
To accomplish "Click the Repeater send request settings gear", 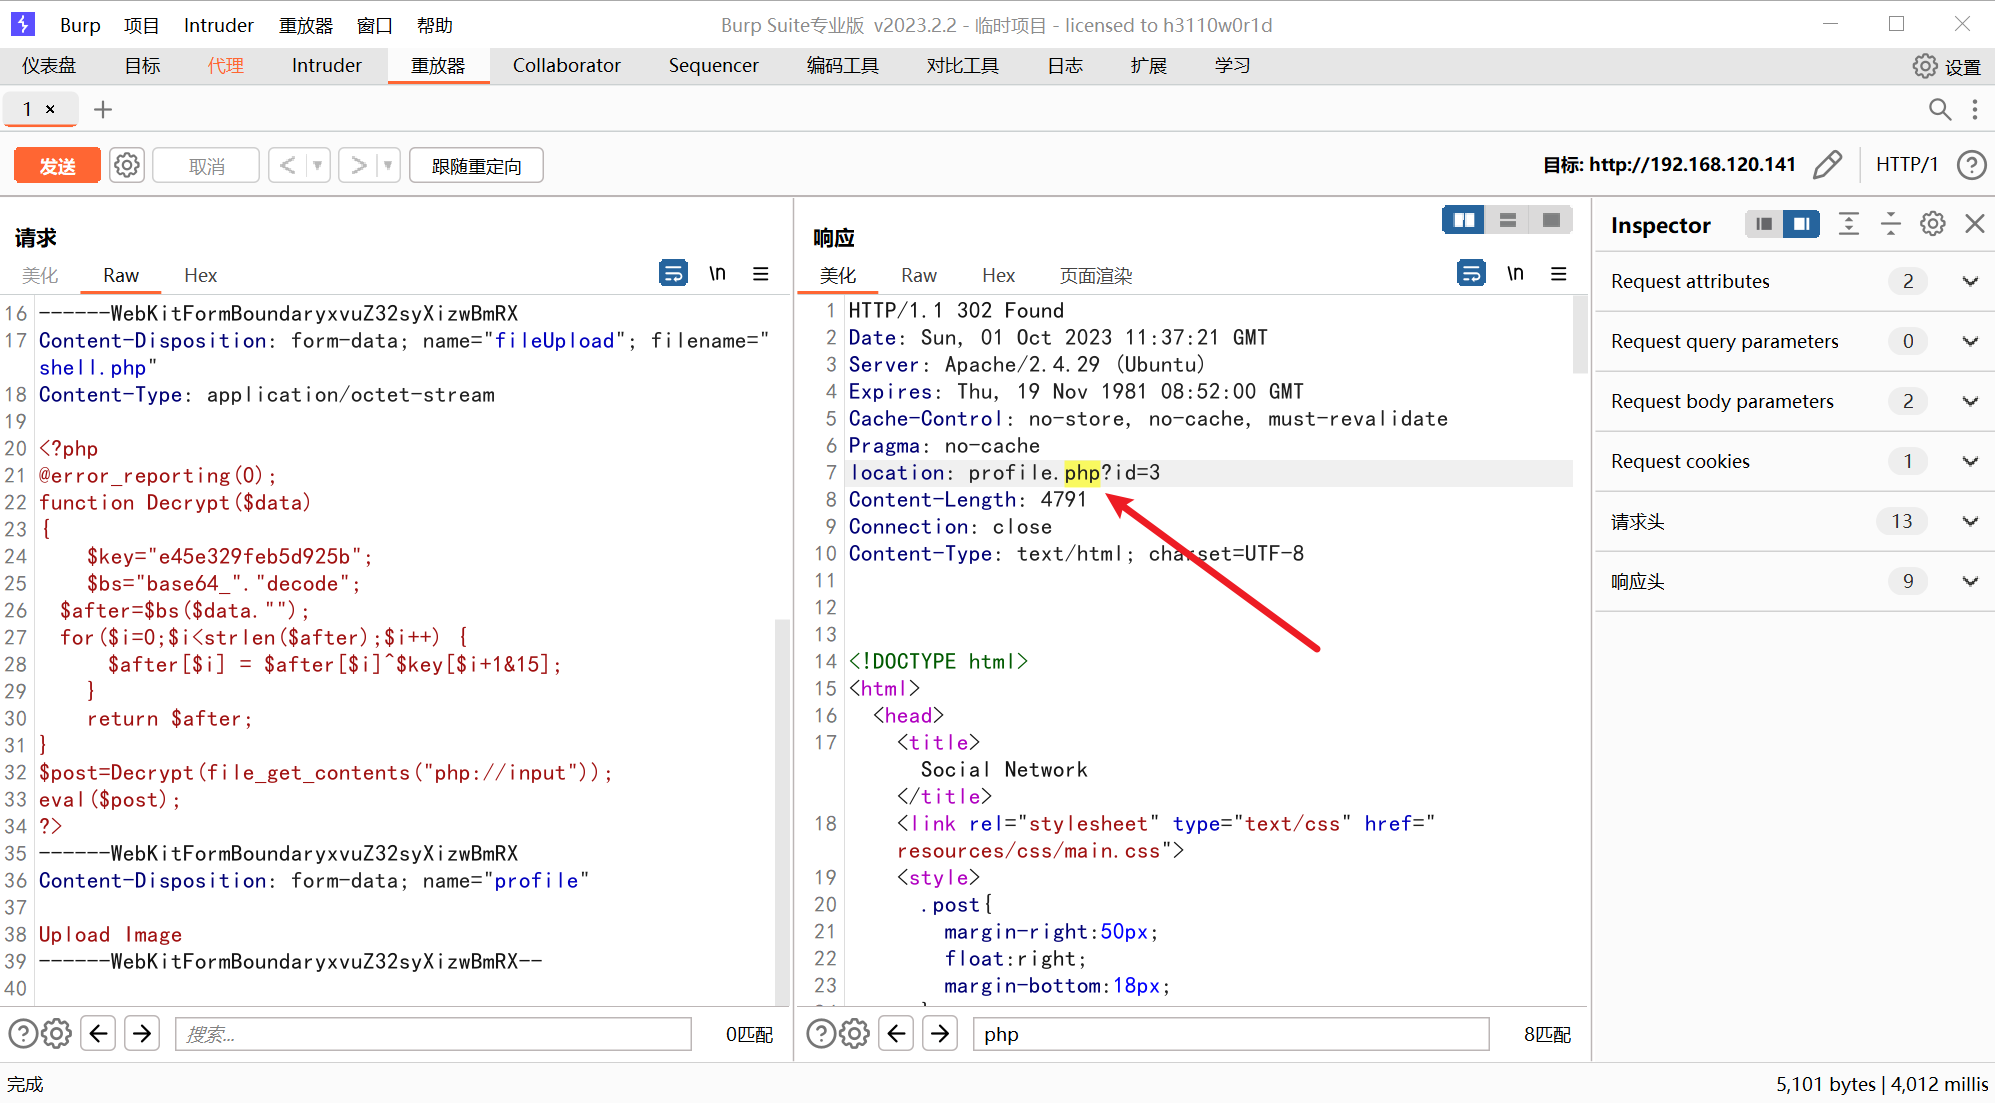I will [x=127, y=165].
